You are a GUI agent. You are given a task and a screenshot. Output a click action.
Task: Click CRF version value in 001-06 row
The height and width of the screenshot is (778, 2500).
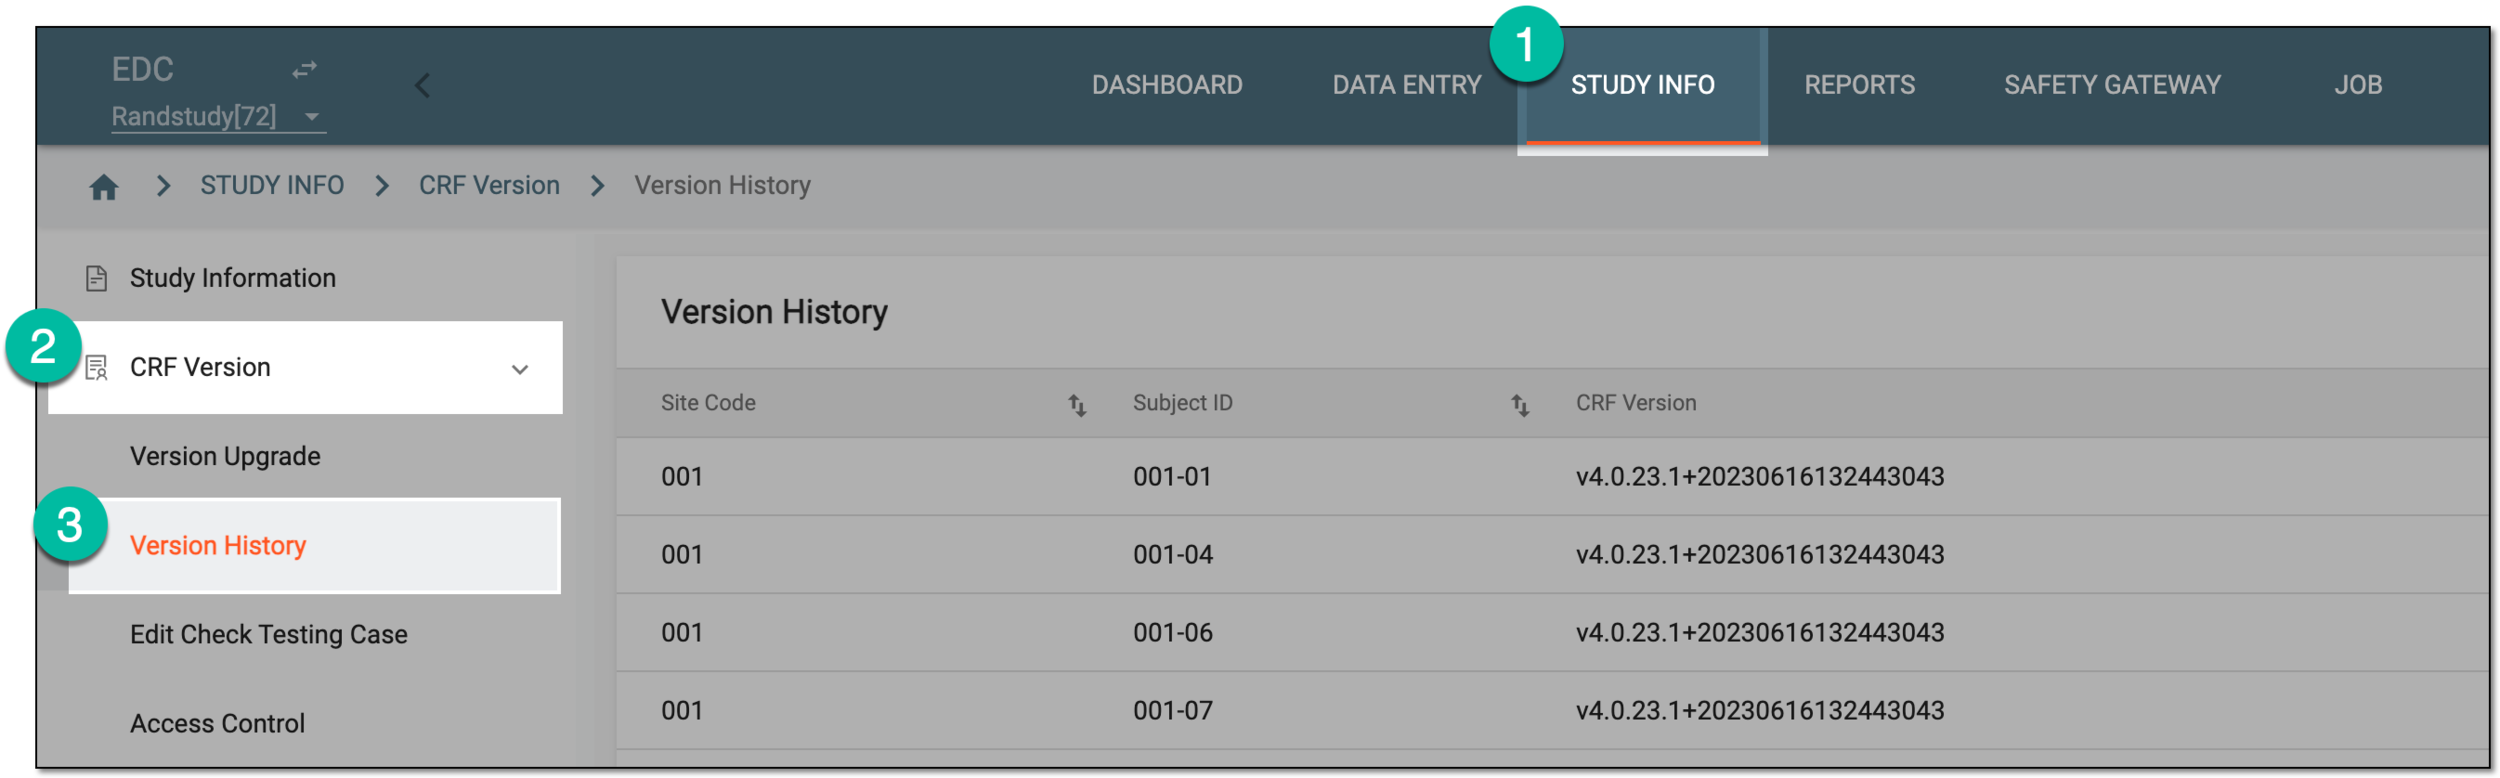(1760, 633)
